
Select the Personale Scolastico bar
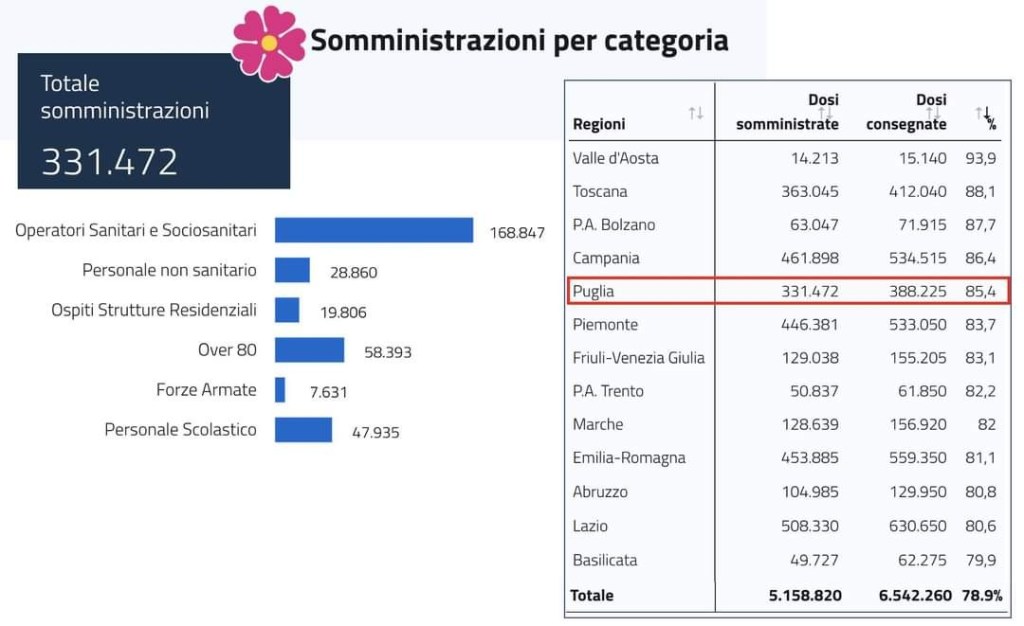(303, 430)
